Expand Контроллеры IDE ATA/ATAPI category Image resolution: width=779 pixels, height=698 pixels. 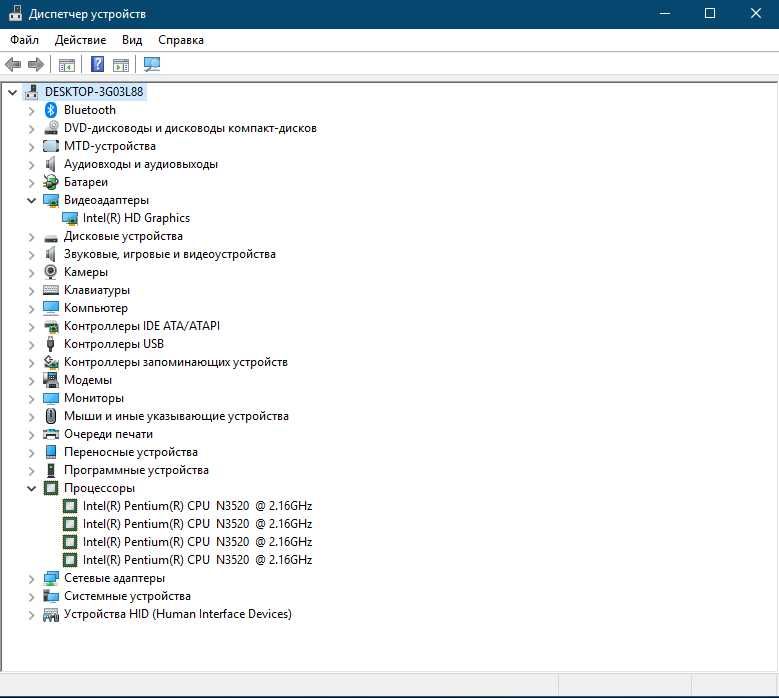31,326
